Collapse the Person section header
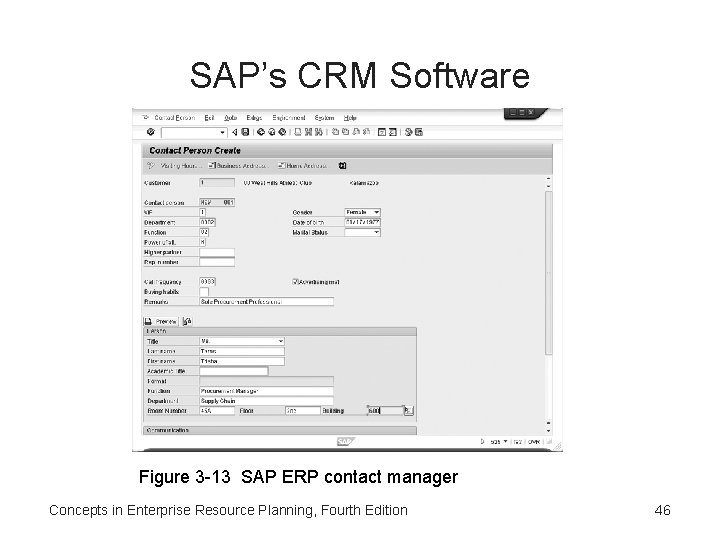Image resolution: width=720 pixels, height=540 pixels. (280, 331)
